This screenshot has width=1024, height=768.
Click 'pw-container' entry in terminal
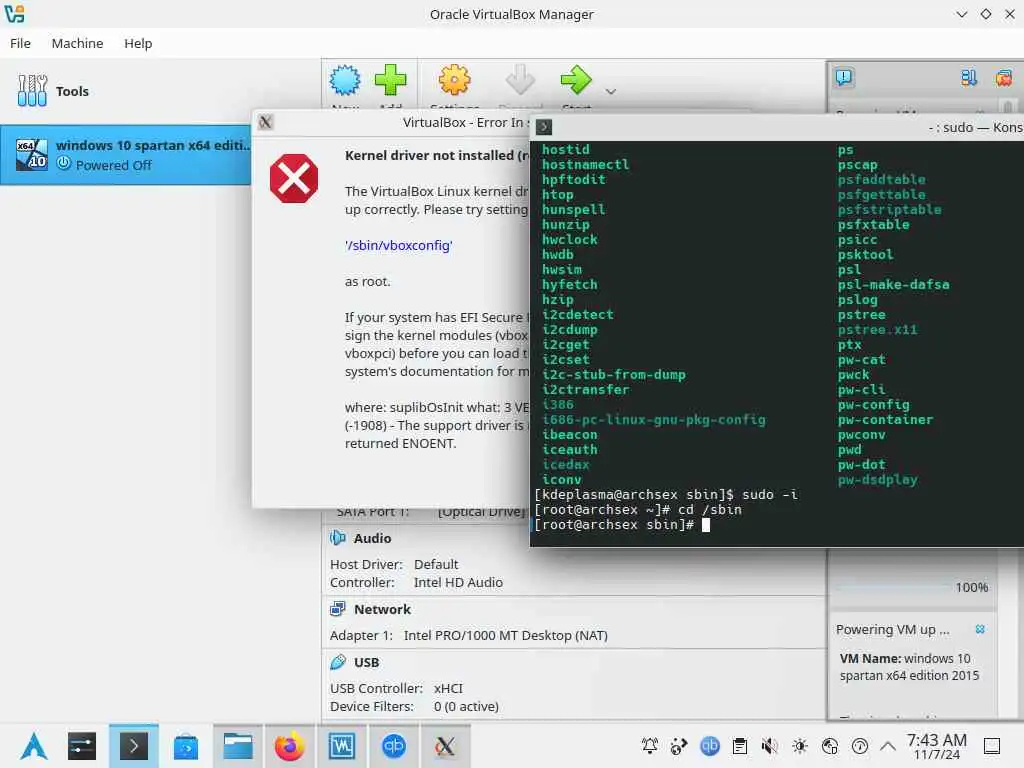886,419
